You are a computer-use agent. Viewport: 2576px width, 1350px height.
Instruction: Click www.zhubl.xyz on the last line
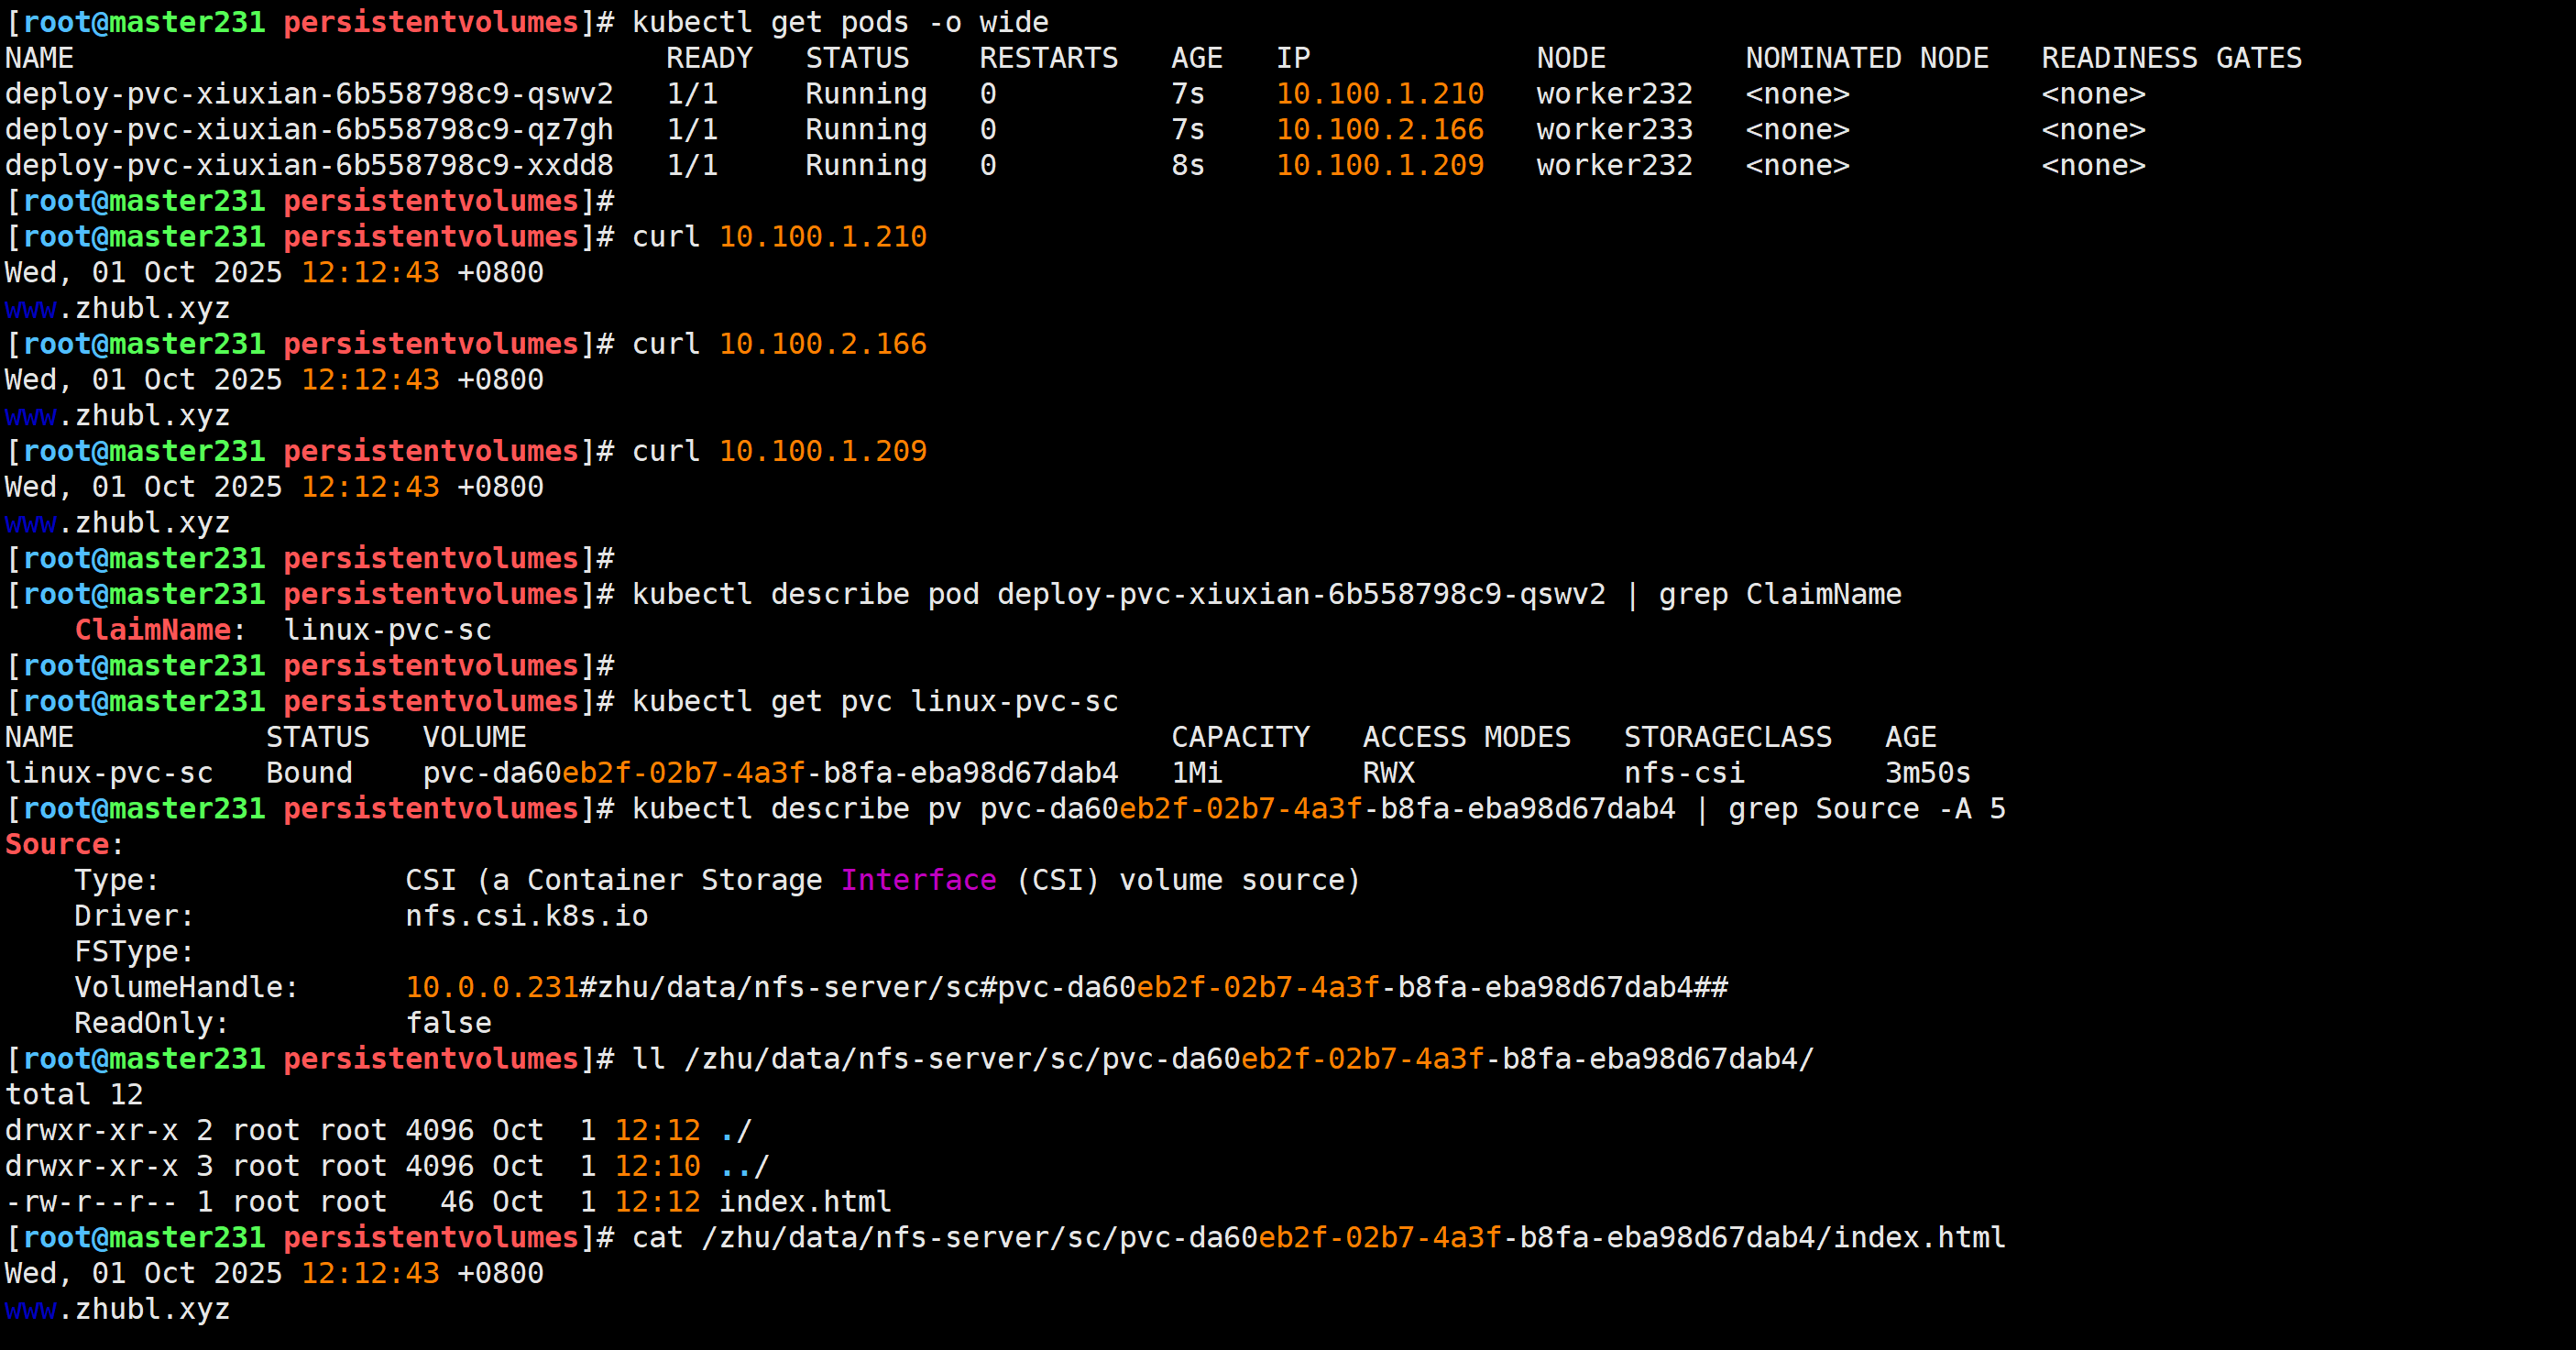coord(117,1309)
